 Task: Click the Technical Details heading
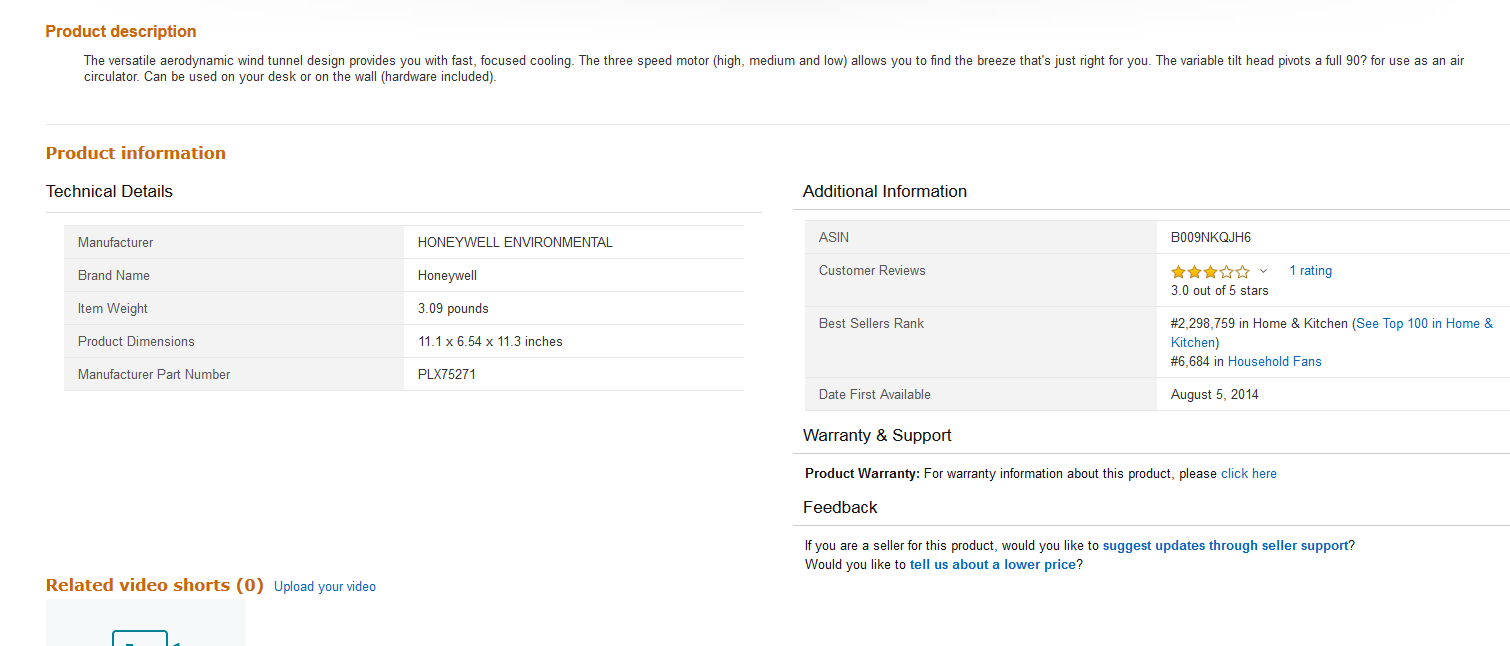(x=109, y=192)
